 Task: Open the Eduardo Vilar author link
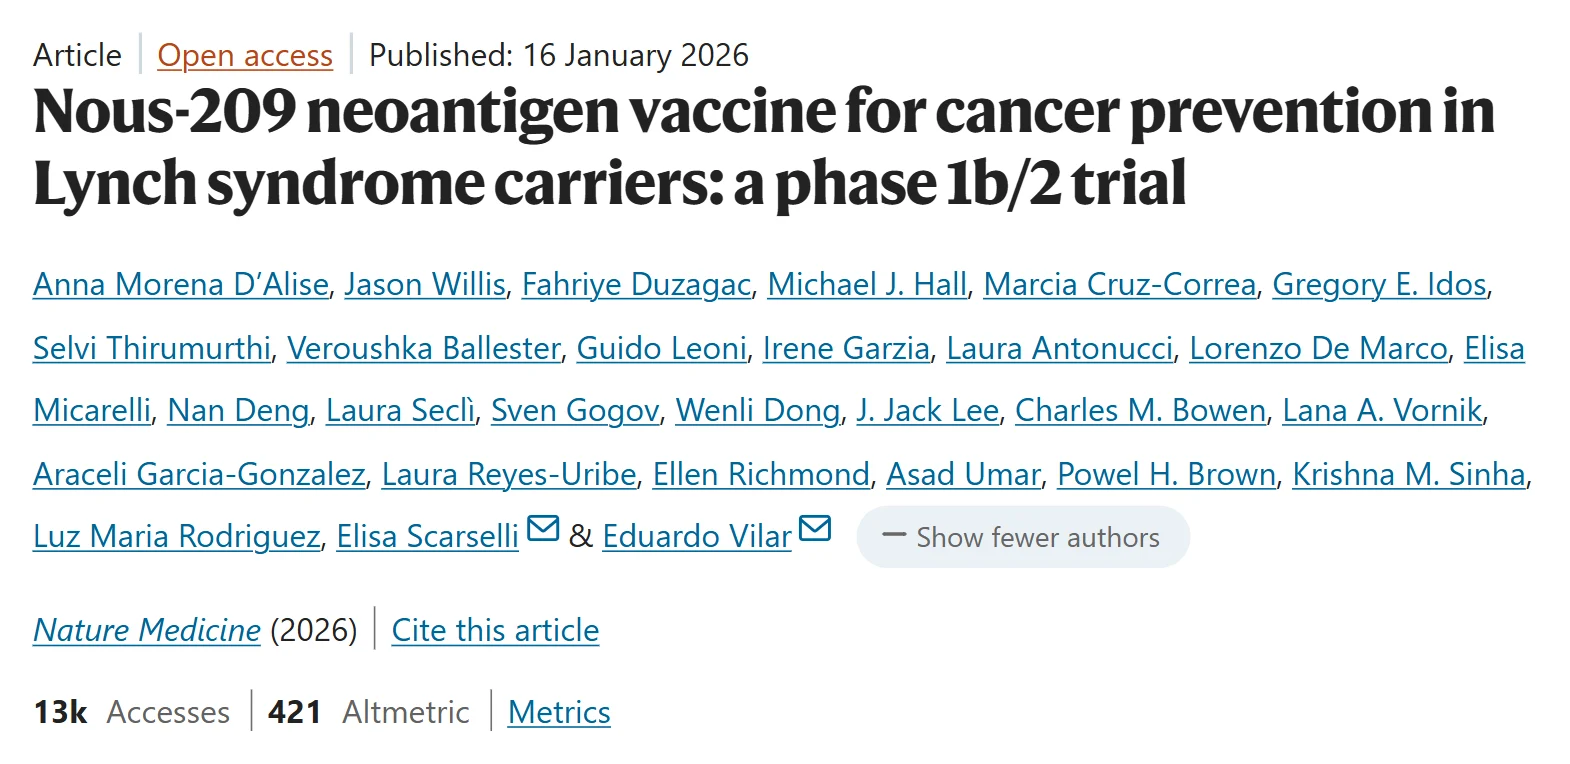click(697, 537)
